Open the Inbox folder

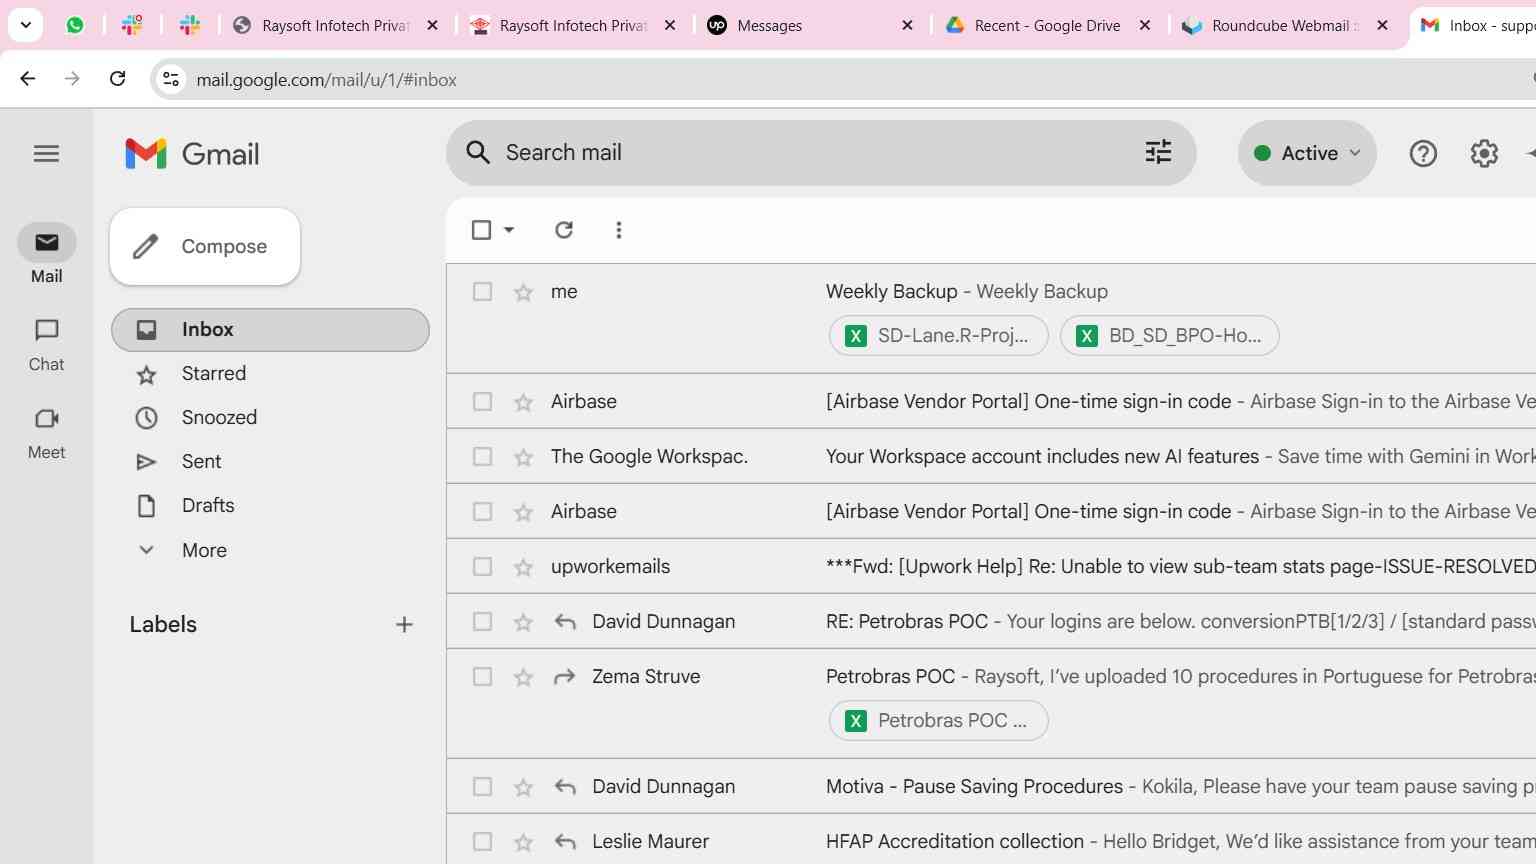(270, 330)
